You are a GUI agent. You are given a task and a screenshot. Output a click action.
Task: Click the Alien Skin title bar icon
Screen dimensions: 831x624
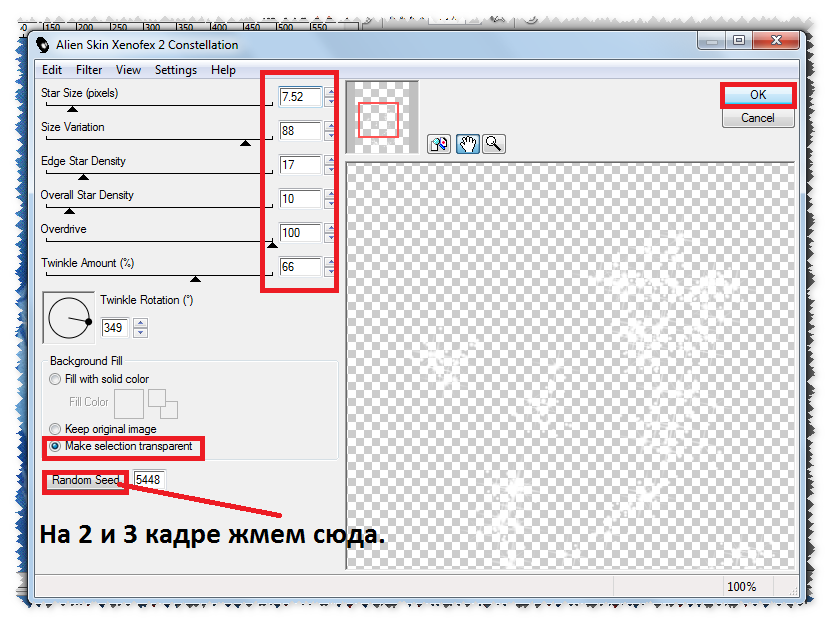coord(43,45)
